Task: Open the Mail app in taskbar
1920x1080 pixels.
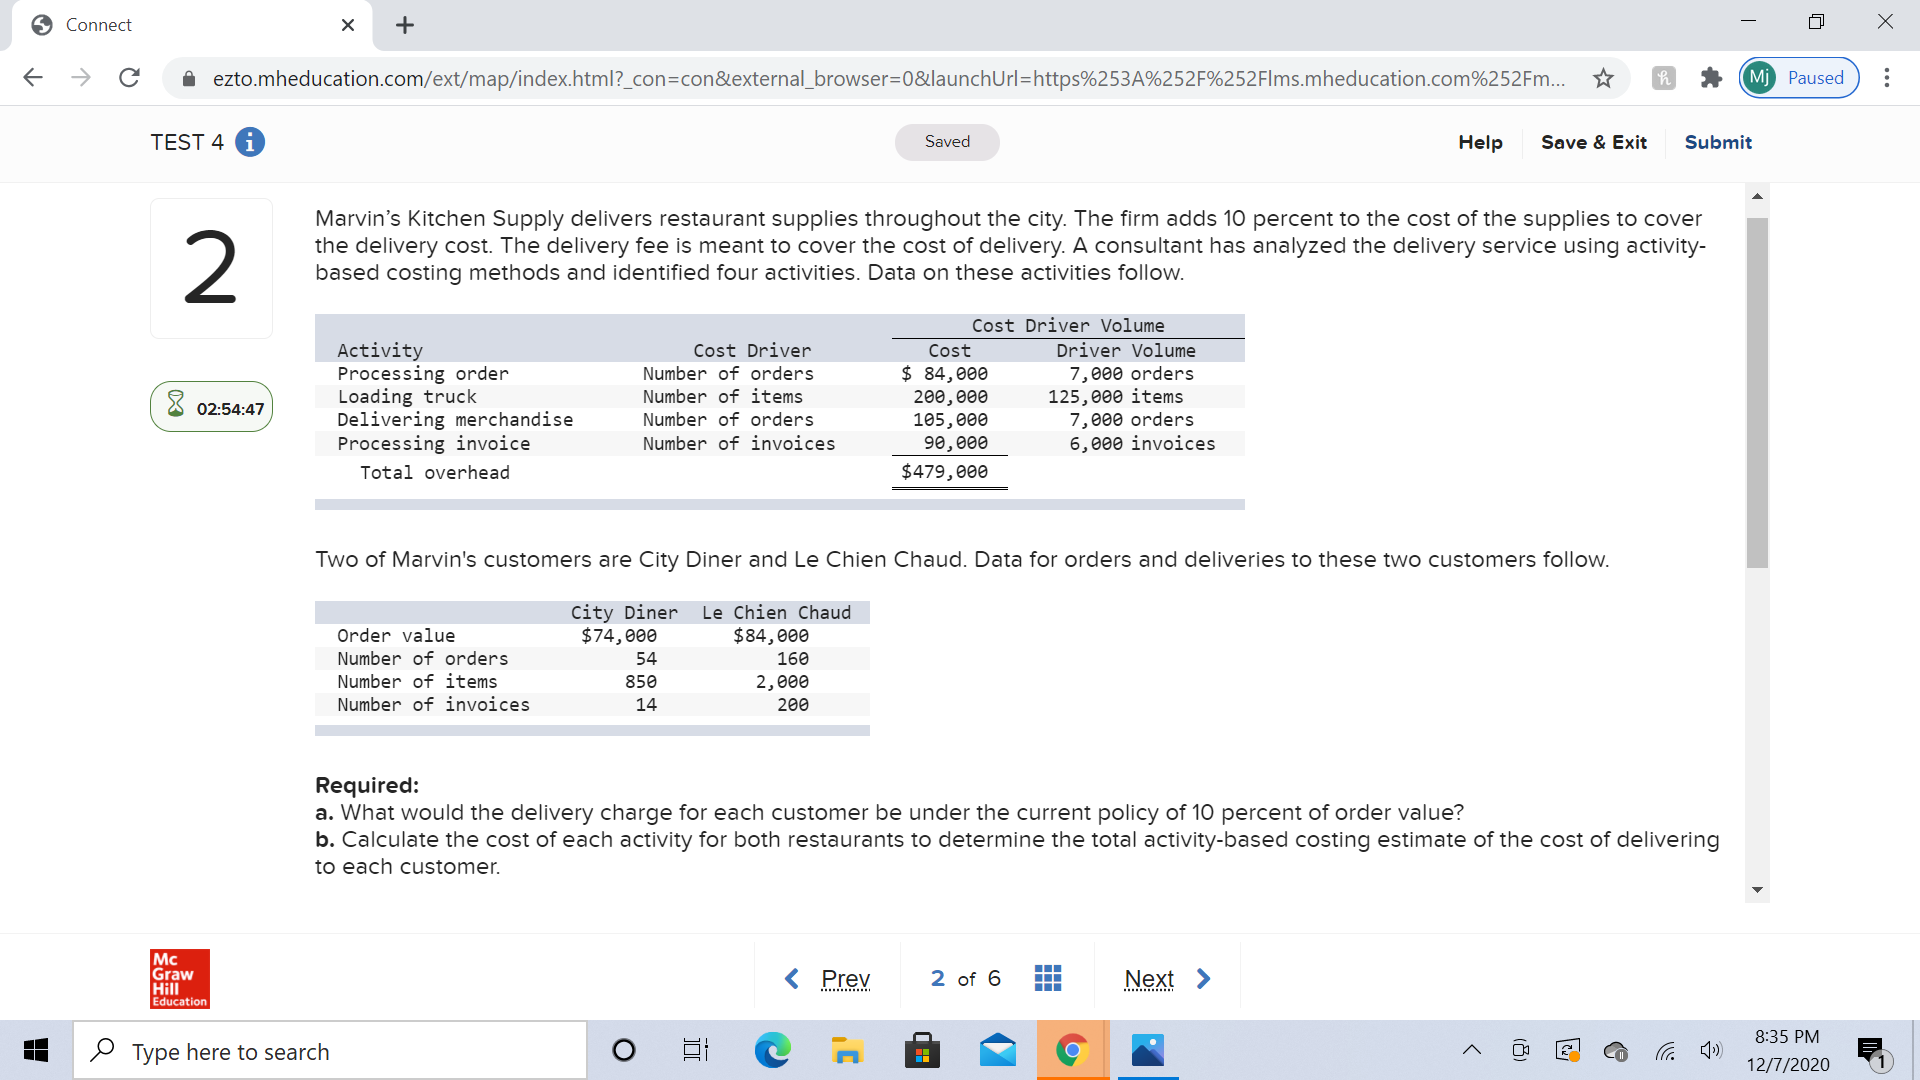Action: point(997,1050)
